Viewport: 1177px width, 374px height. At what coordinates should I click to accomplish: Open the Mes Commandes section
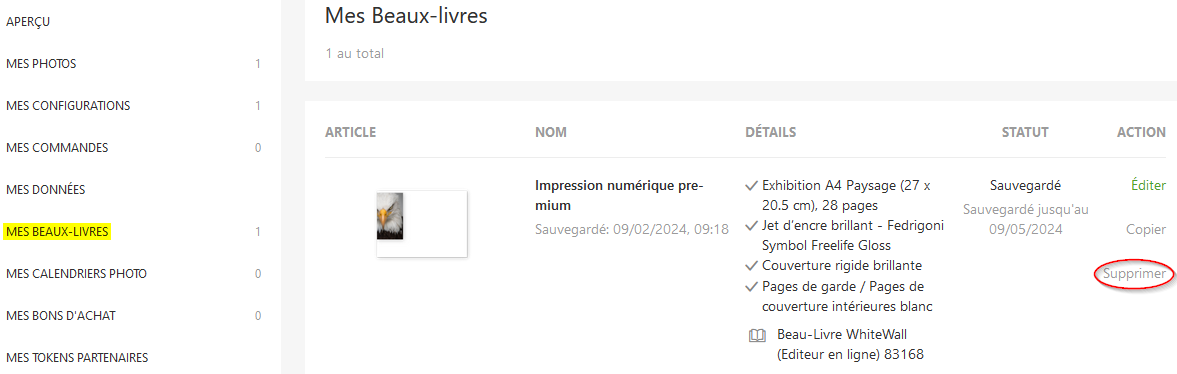(x=57, y=148)
